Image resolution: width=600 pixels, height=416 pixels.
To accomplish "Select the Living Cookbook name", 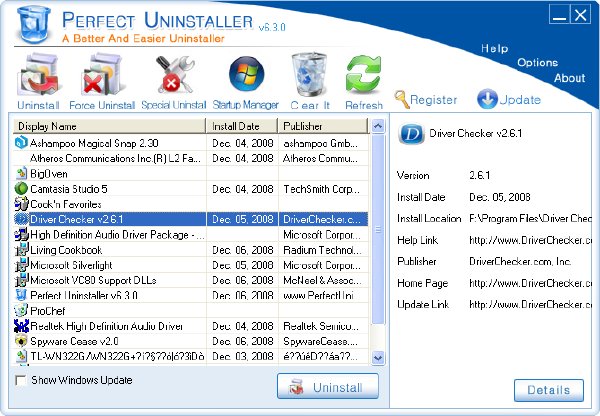I will click(66, 250).
